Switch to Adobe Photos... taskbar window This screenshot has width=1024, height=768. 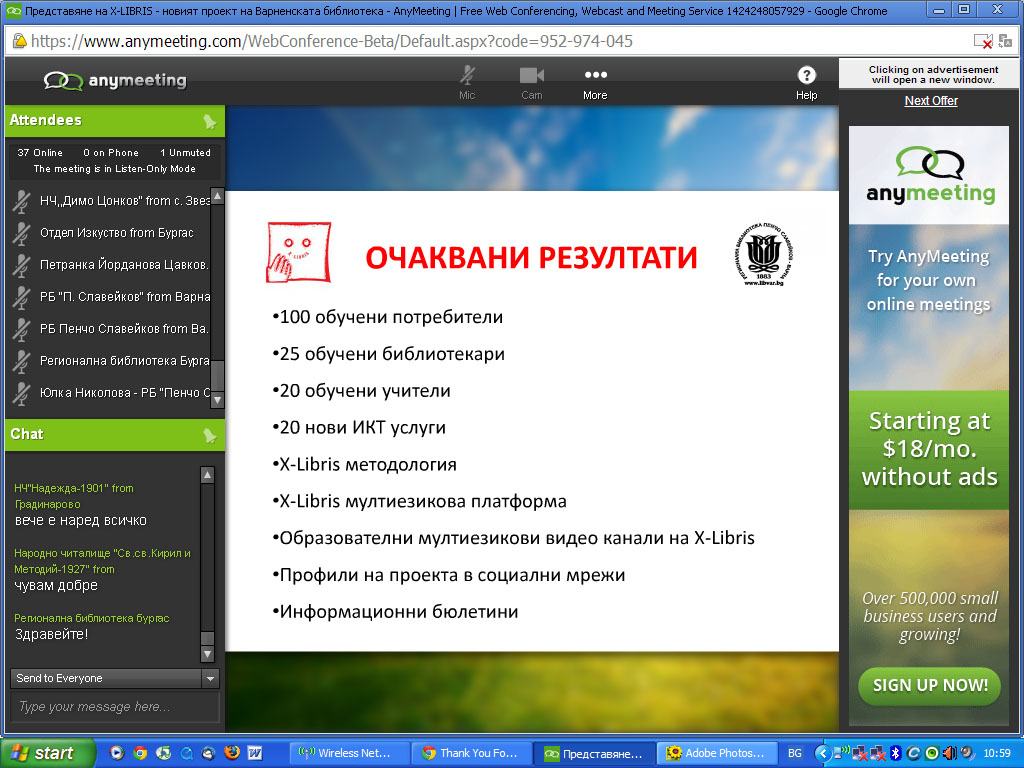pos(716,754)
